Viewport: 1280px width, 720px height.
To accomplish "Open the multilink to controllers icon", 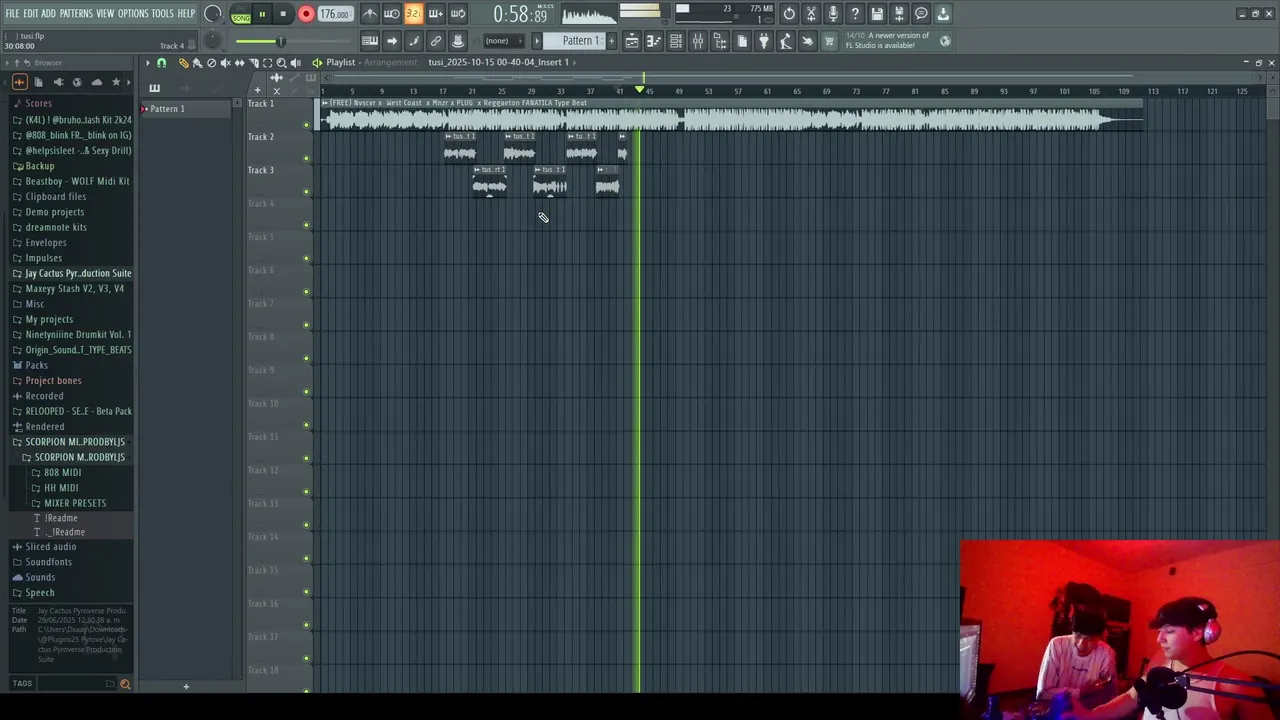I will point(458,41).
